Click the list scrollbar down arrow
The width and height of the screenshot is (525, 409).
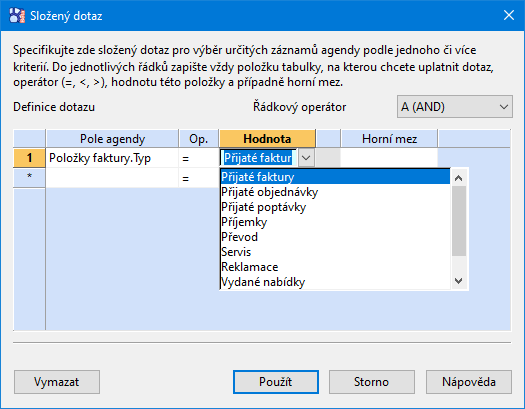459,281
